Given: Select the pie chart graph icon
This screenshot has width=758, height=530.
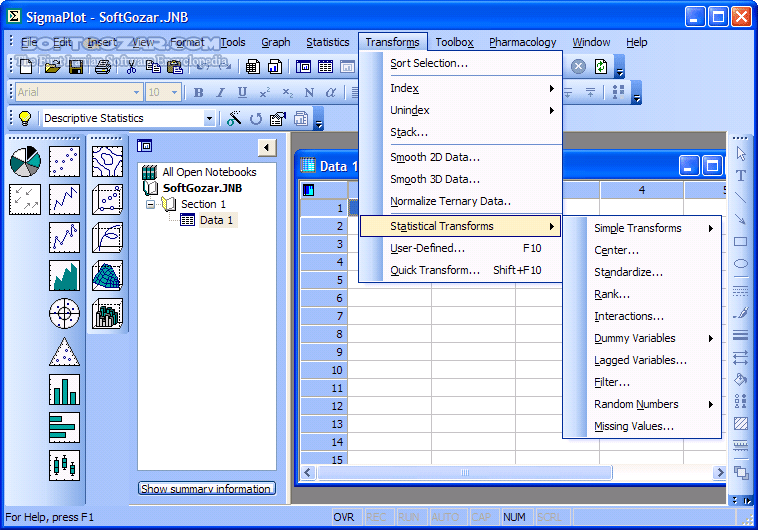Looking at the screenshot, I should point(25,162).
